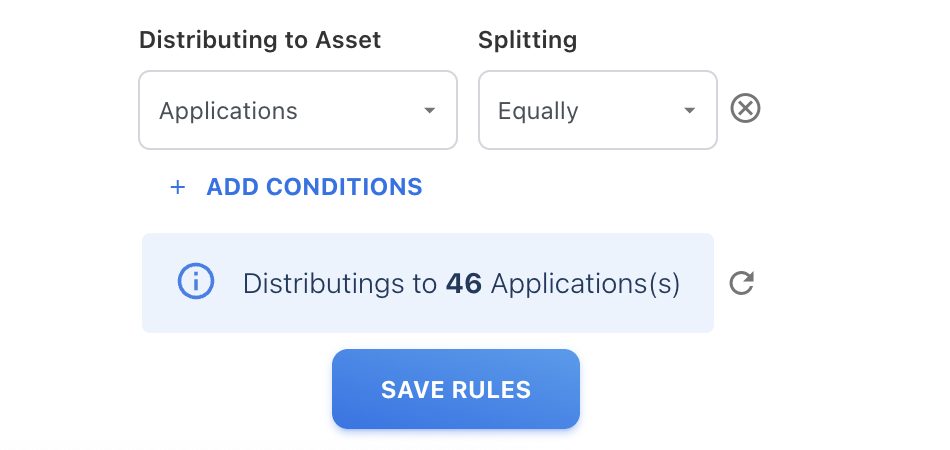
Task: Open the Distributing to Asset dropdown
Action: point(297,110)
